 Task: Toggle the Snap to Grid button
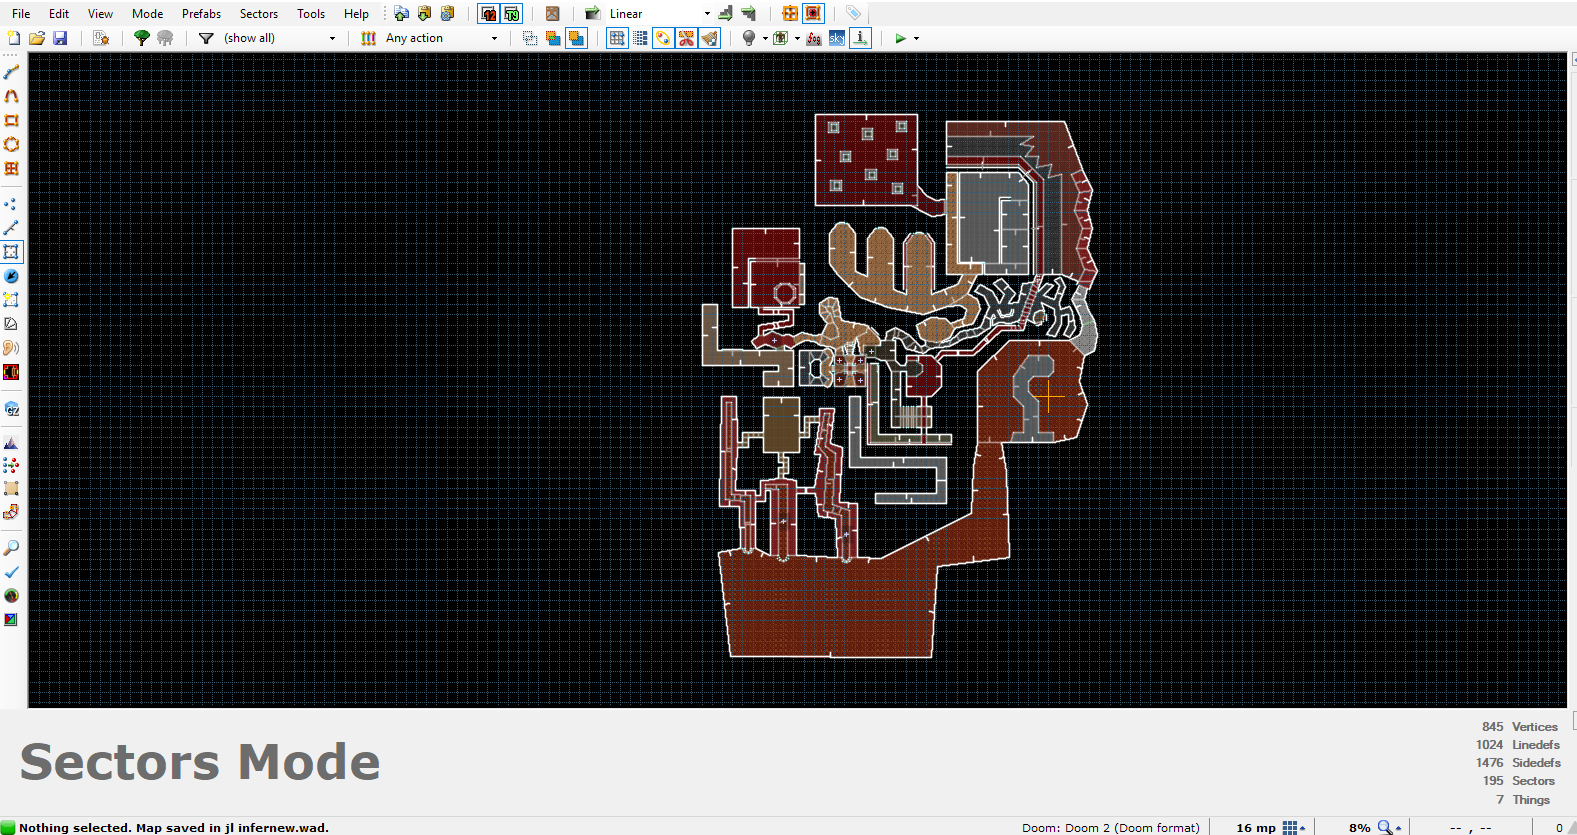[x=617, y=38]
